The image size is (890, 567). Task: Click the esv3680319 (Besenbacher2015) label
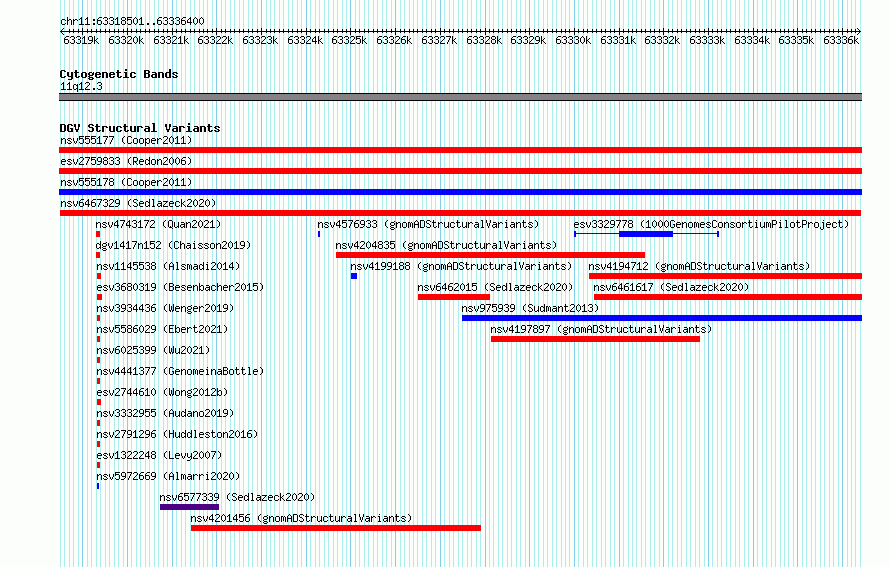click(180, 287)
